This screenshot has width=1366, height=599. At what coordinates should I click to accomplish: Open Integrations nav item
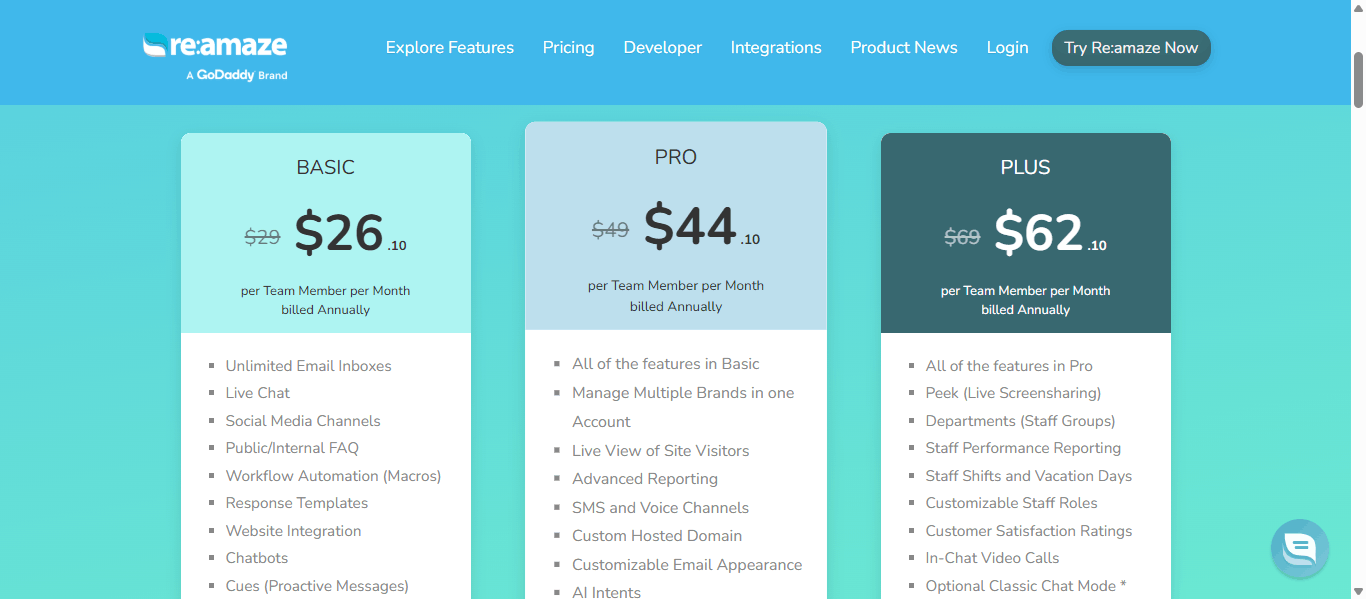pos(776,48)
